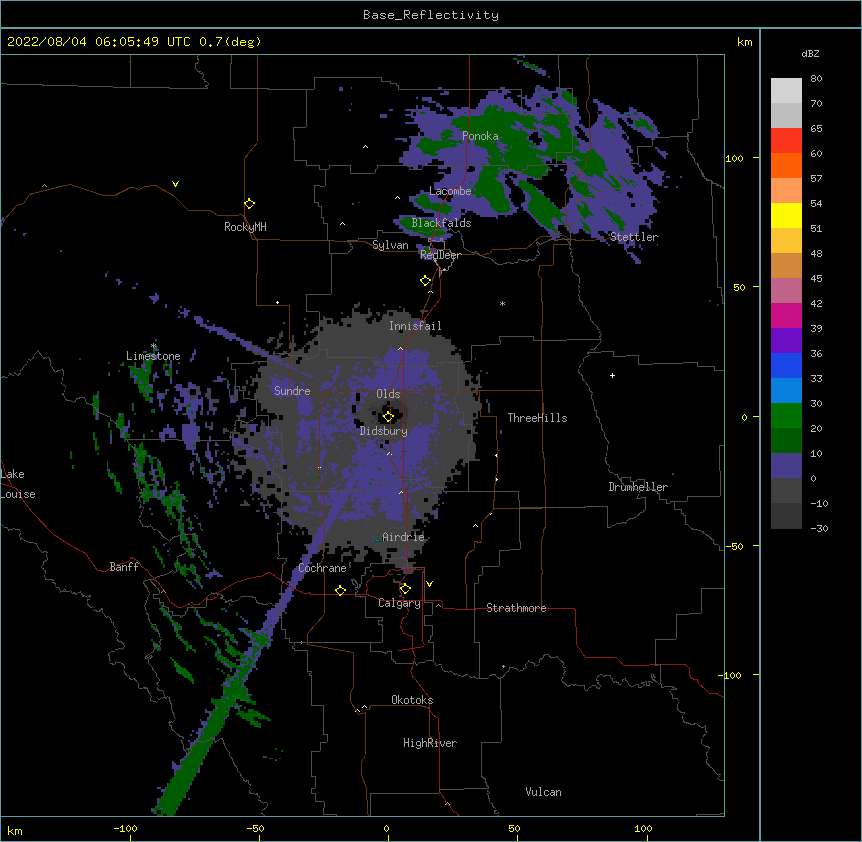Click the Ponoka city label

point(480,136)
